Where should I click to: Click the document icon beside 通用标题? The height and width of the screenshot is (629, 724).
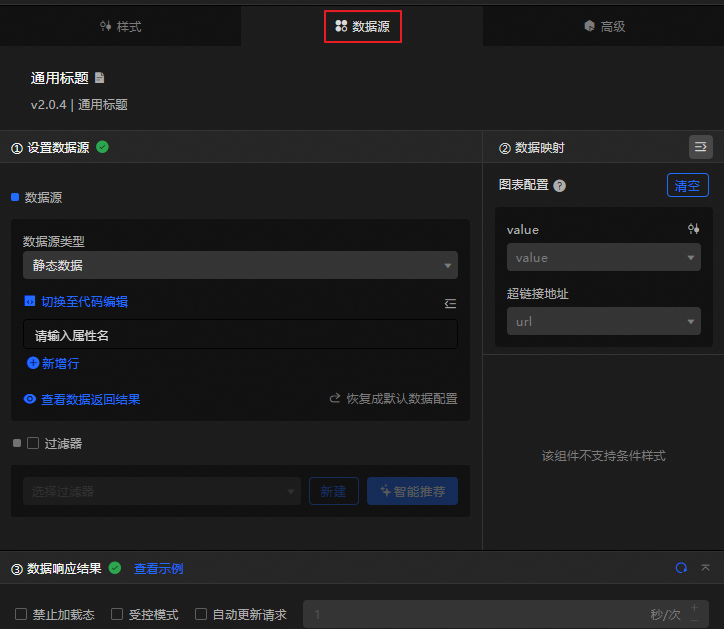(x=100, y=78)
